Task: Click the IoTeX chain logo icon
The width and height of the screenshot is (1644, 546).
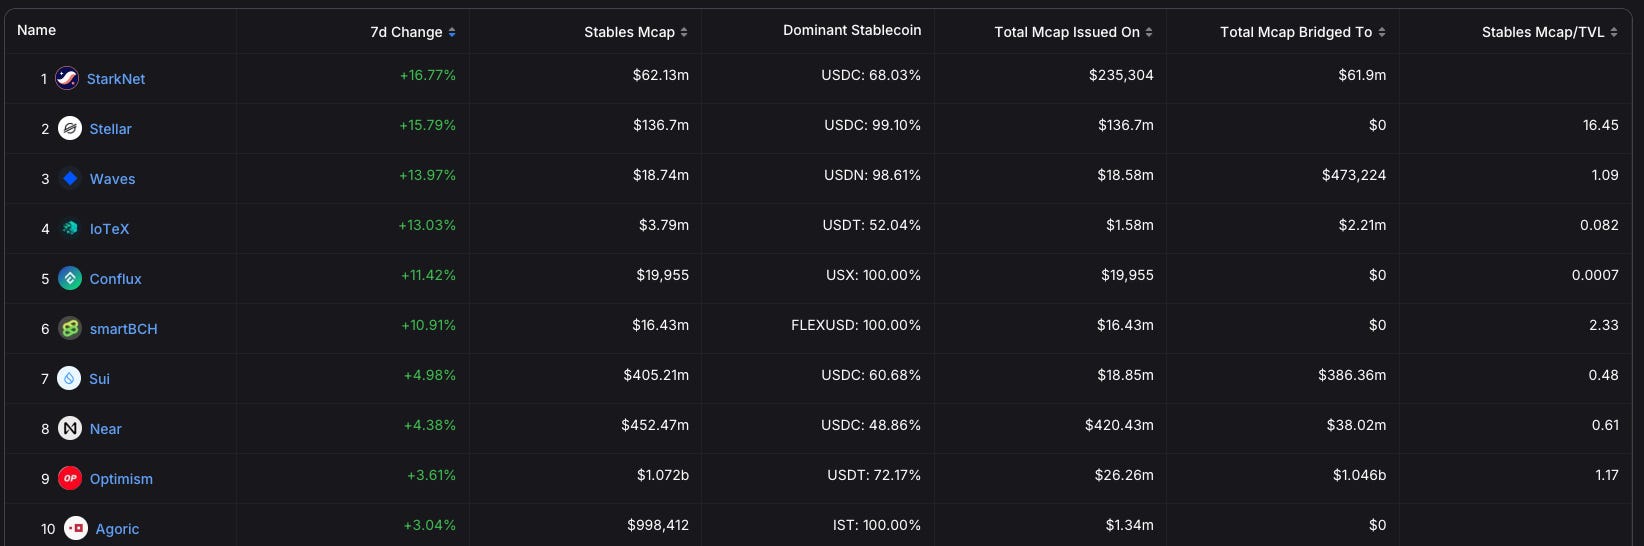Action: [x=70, y=228]
